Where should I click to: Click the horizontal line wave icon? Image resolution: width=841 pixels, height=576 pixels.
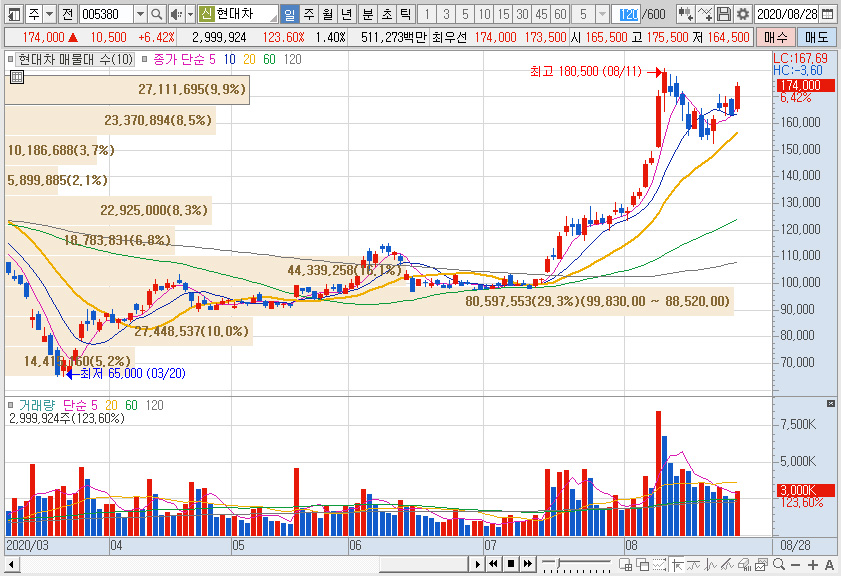click(694, 564)
